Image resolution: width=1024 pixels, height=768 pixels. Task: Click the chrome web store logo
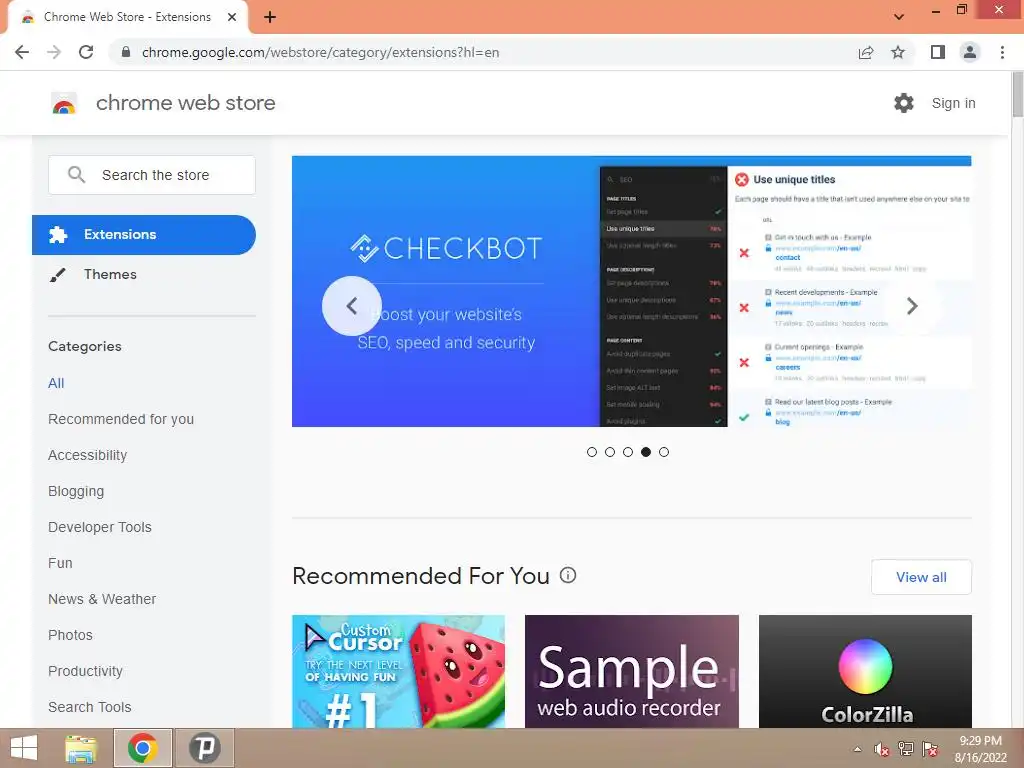tap(64, 103)
